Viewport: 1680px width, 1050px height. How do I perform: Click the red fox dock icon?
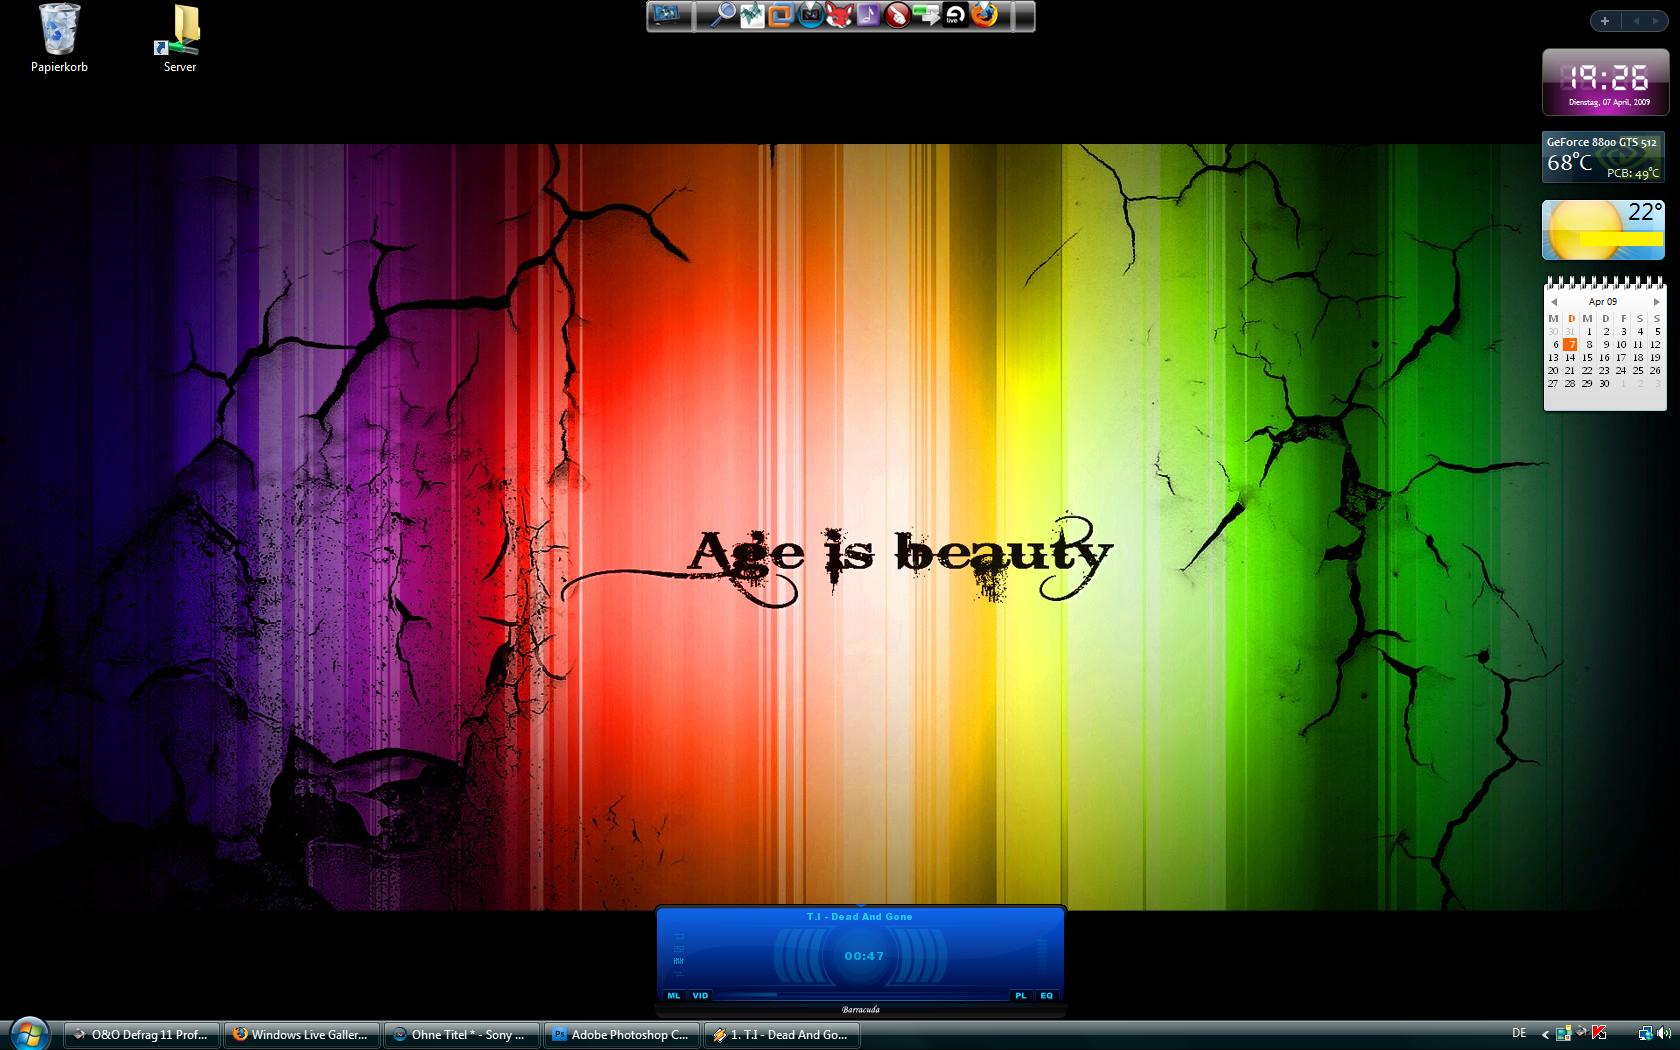click(839, 15)
